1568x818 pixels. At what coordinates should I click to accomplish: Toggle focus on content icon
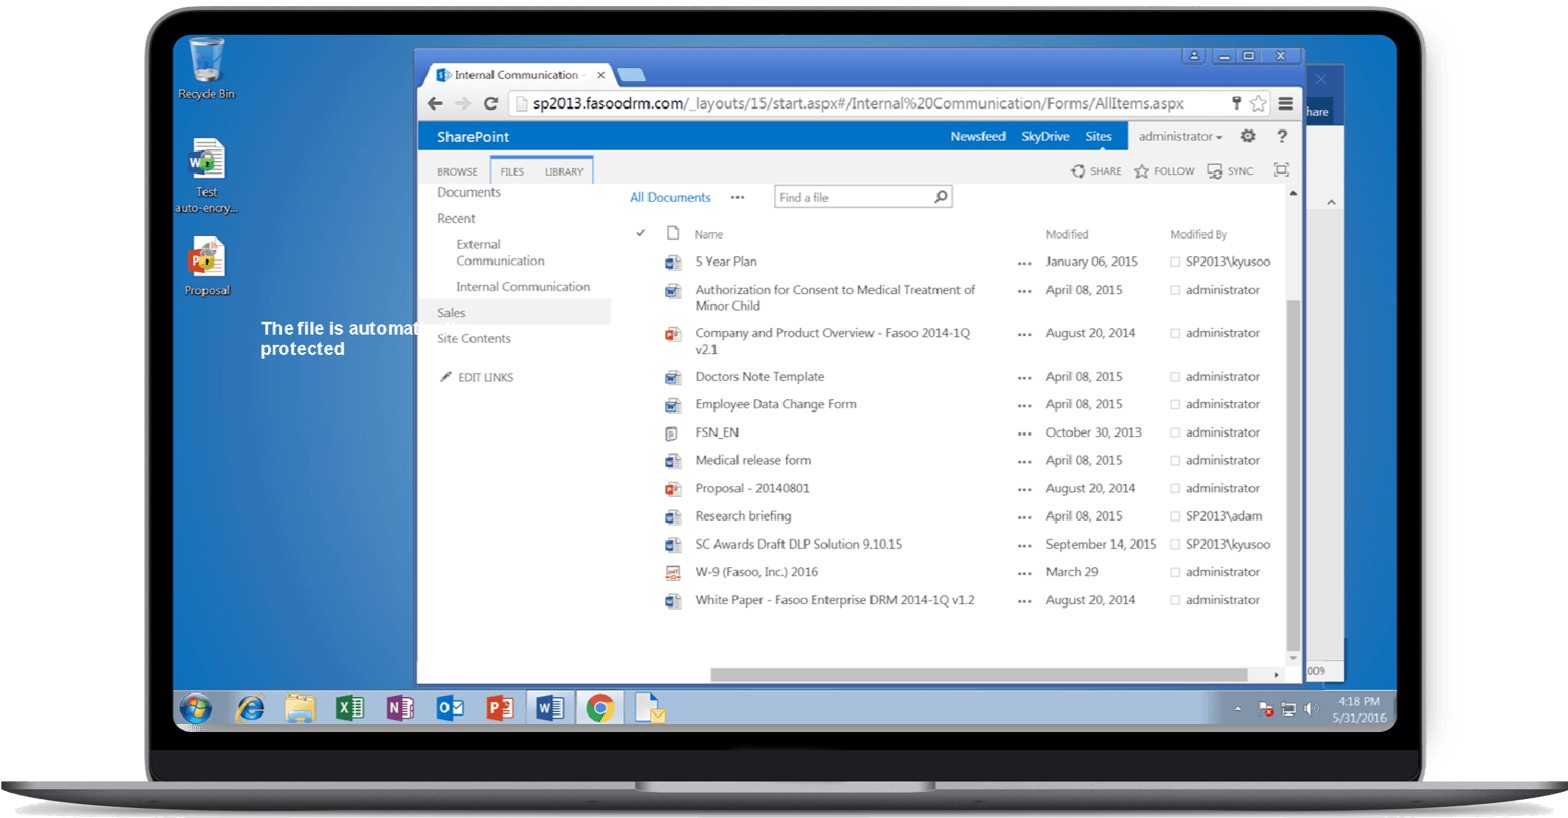[1281, 170]
